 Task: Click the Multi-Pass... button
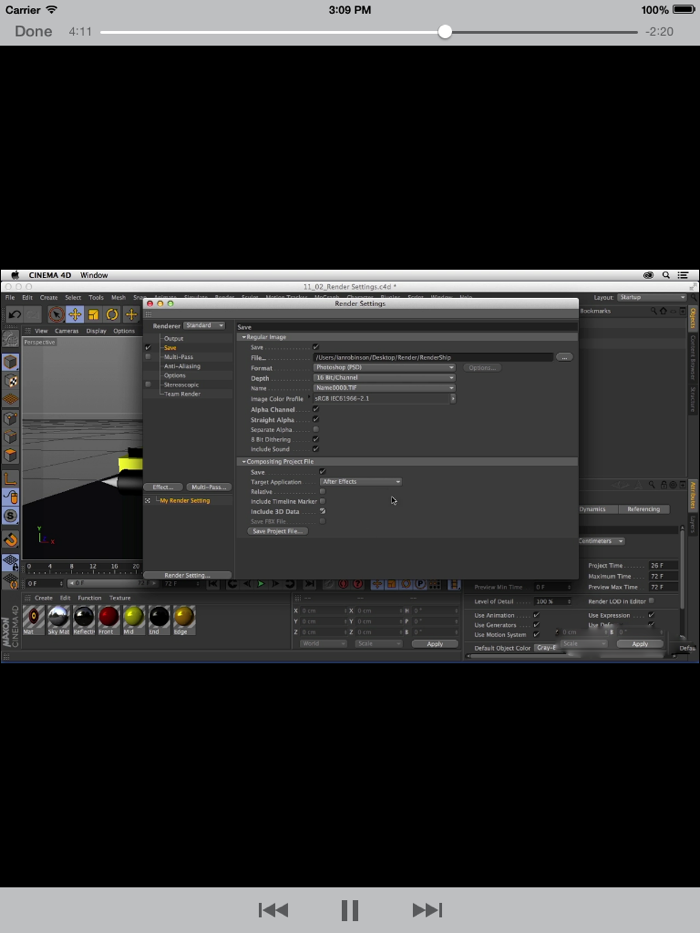click(x=208, y=487)
